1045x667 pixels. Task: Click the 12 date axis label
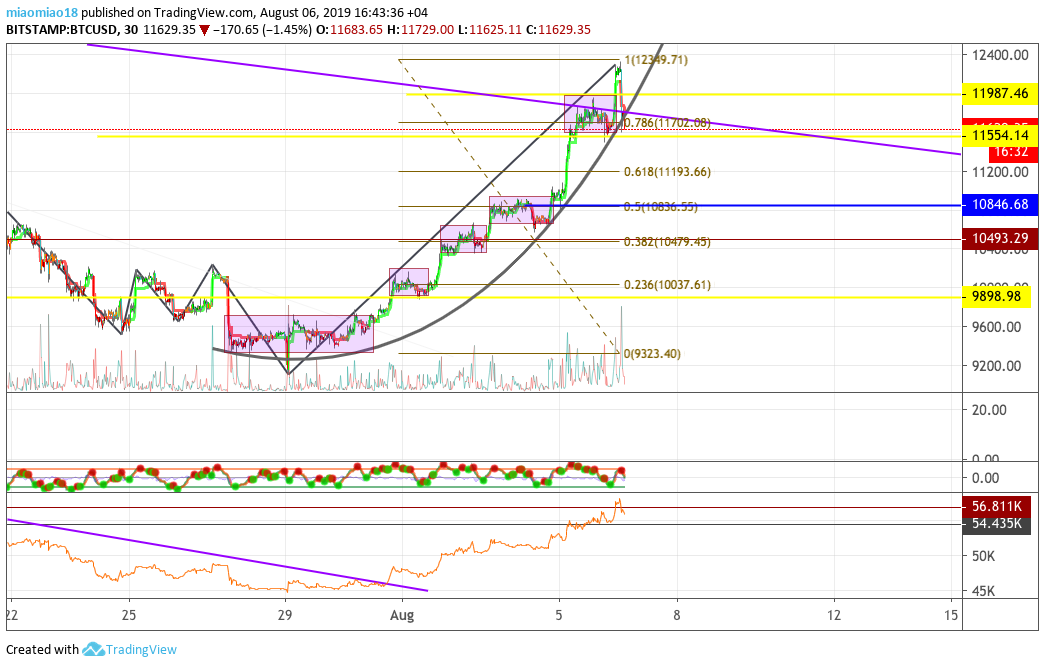click(834, 615)
